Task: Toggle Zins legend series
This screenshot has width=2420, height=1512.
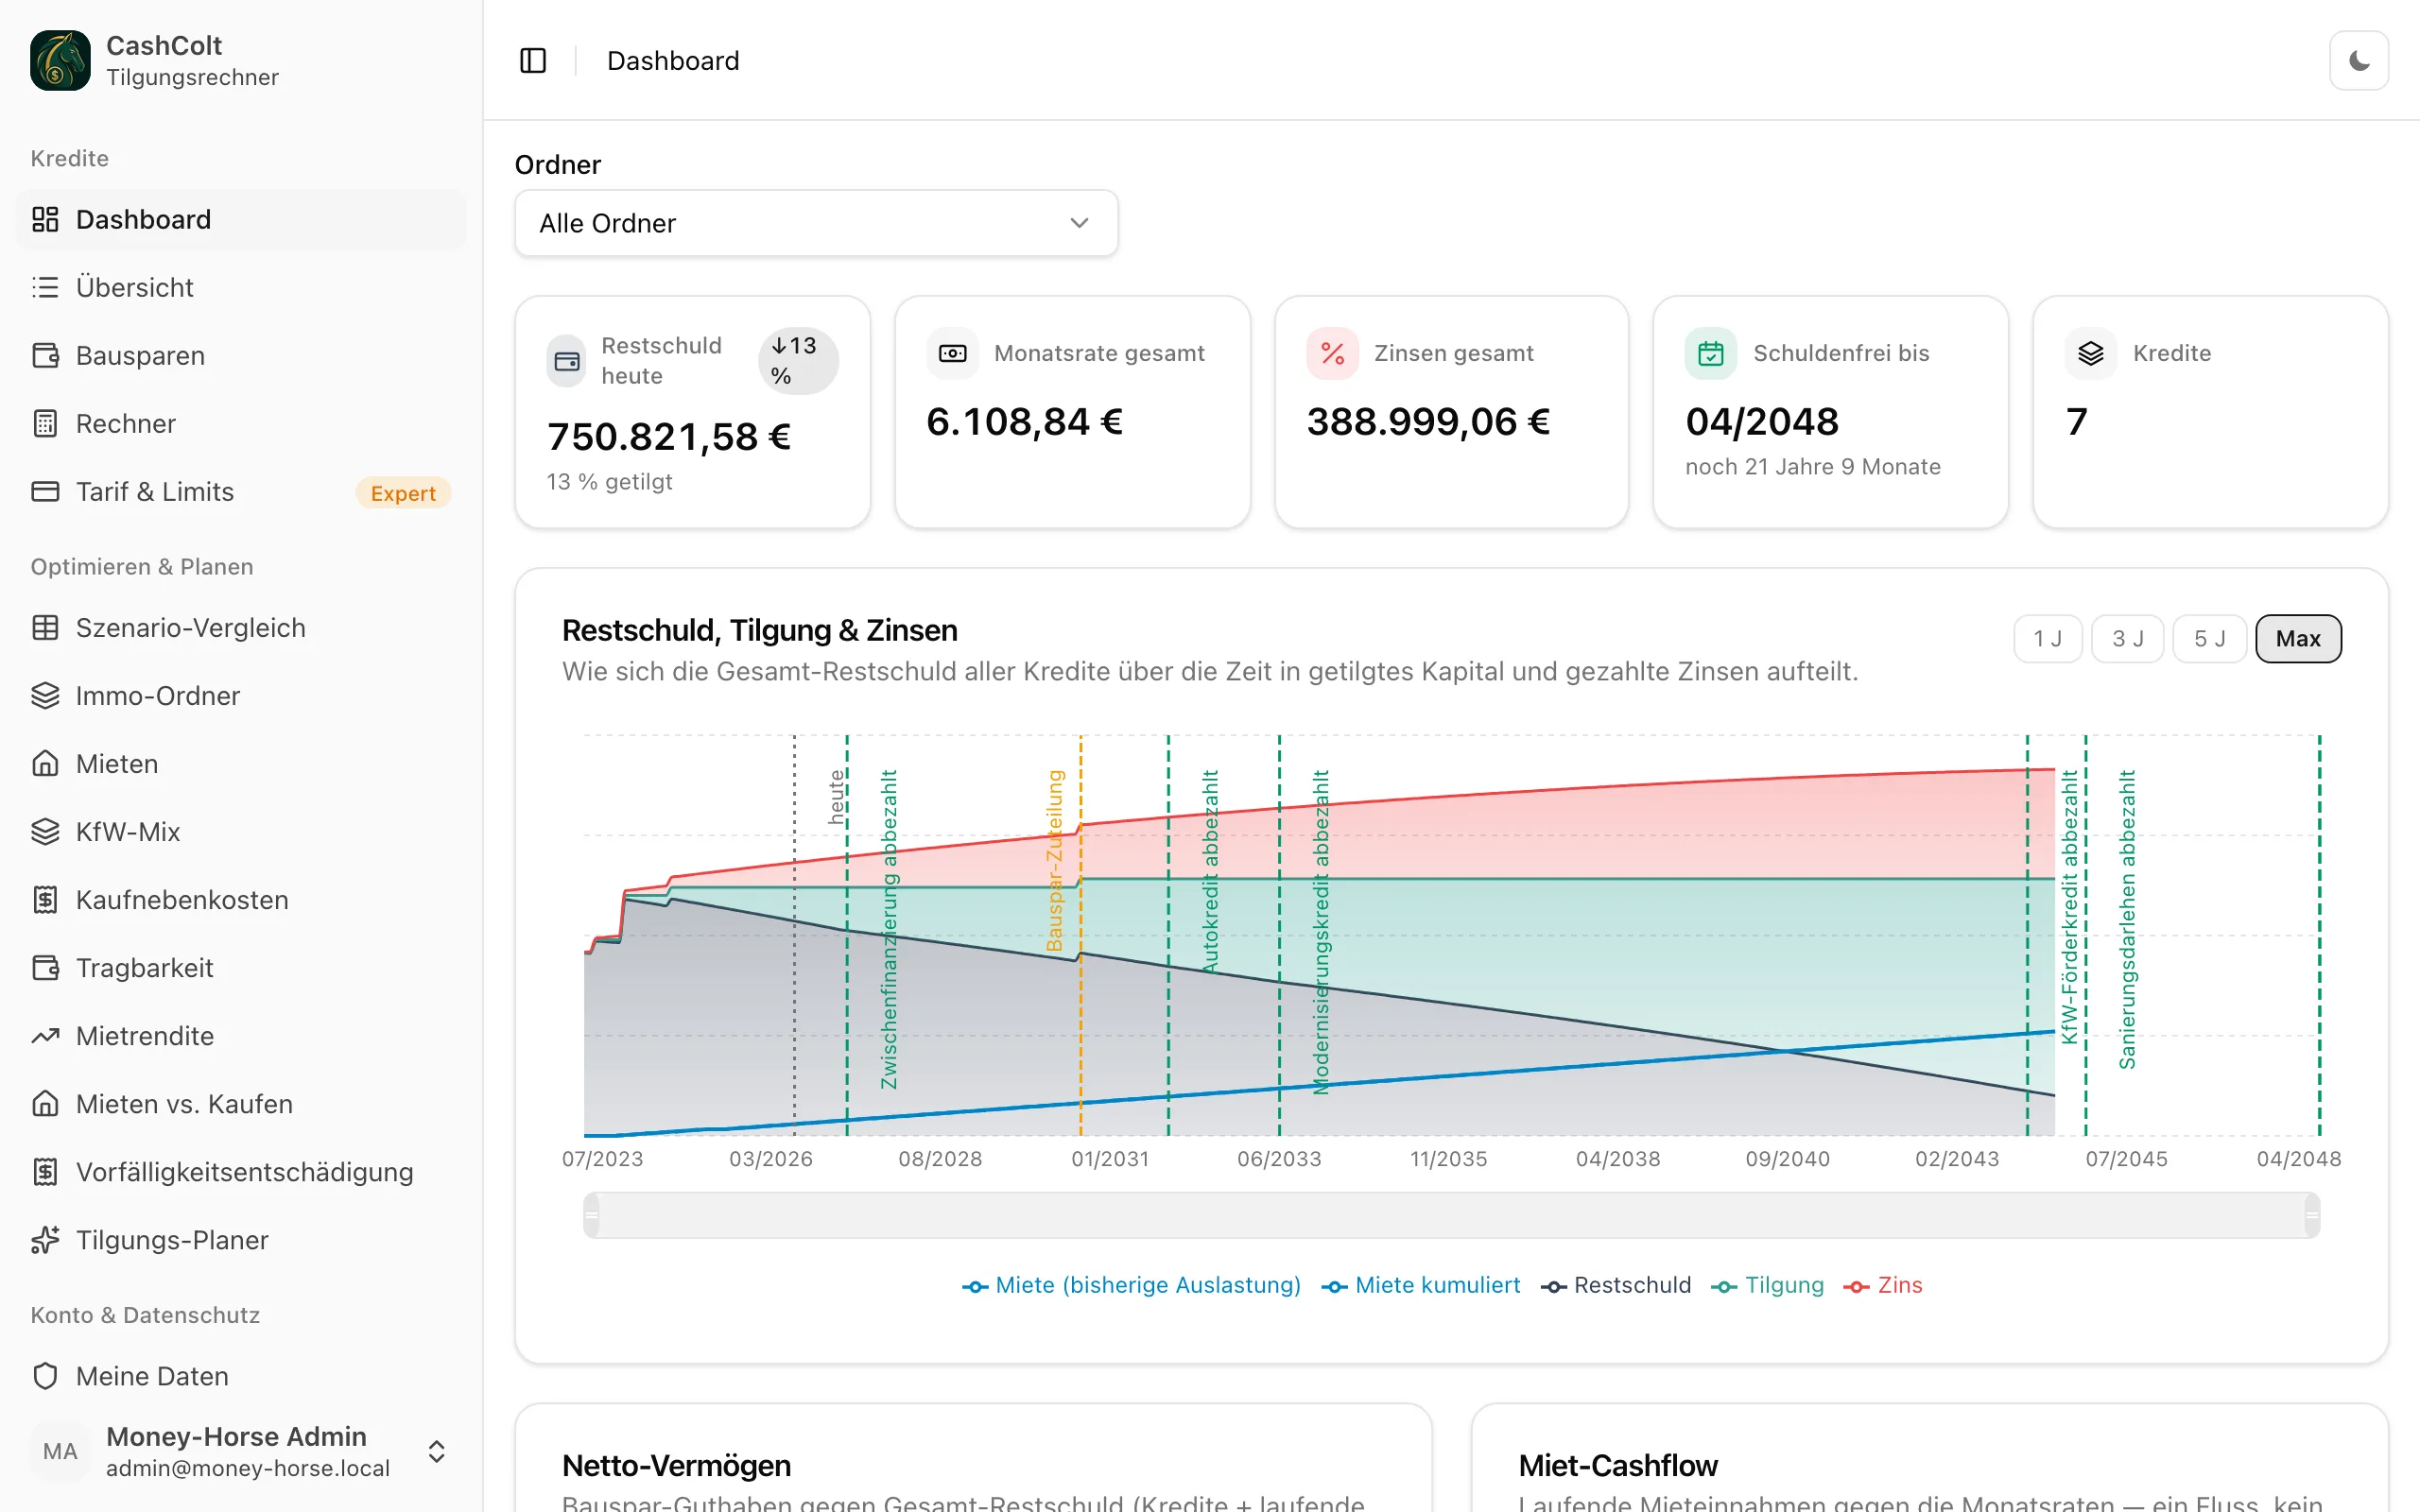Action: 1883,1285
